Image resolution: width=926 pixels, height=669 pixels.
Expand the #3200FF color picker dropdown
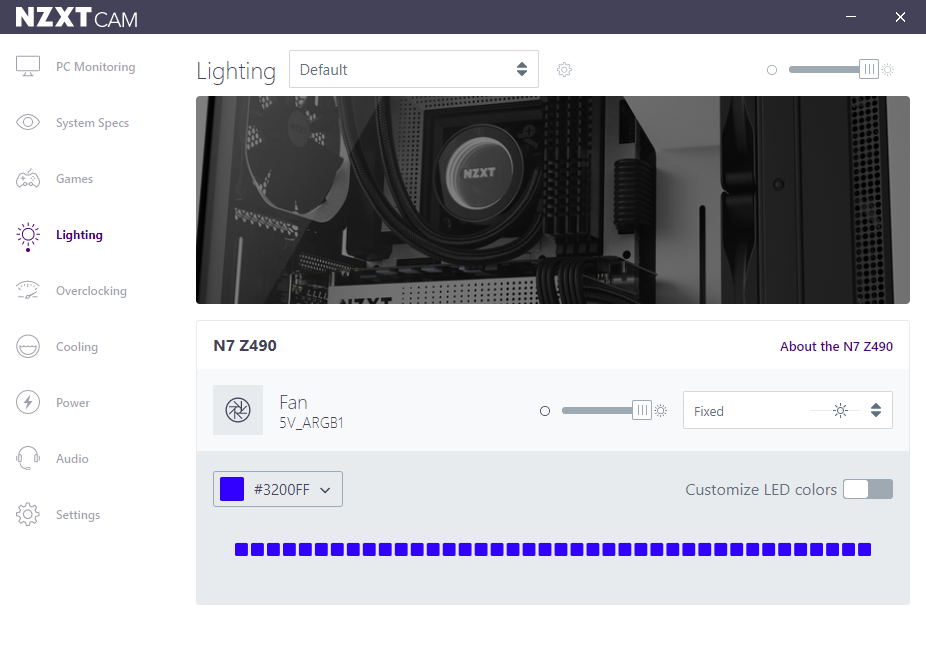pos(278,489)
